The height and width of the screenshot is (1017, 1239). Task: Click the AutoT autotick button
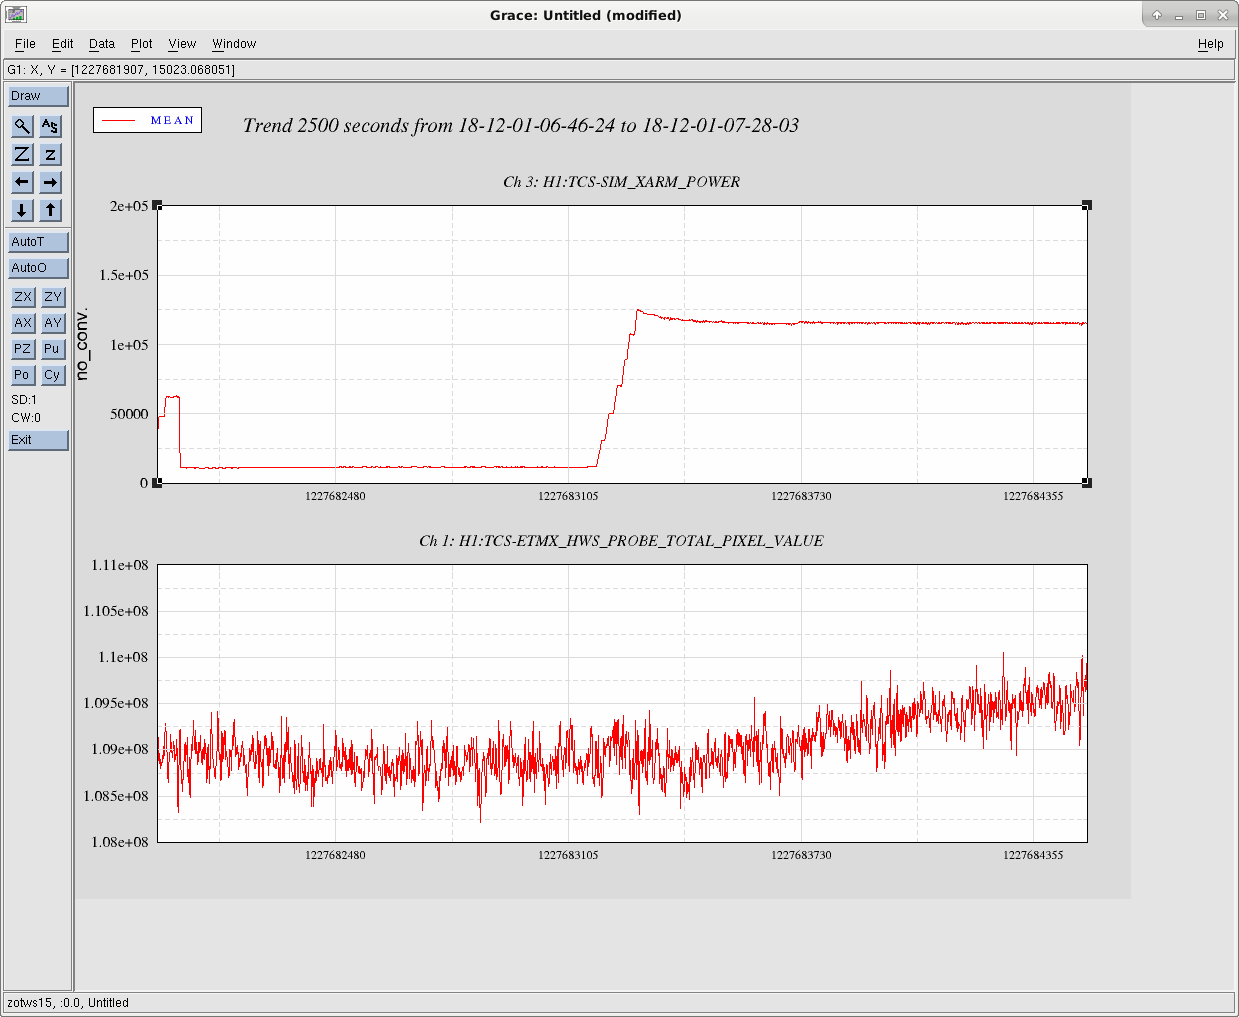(38, 242)
